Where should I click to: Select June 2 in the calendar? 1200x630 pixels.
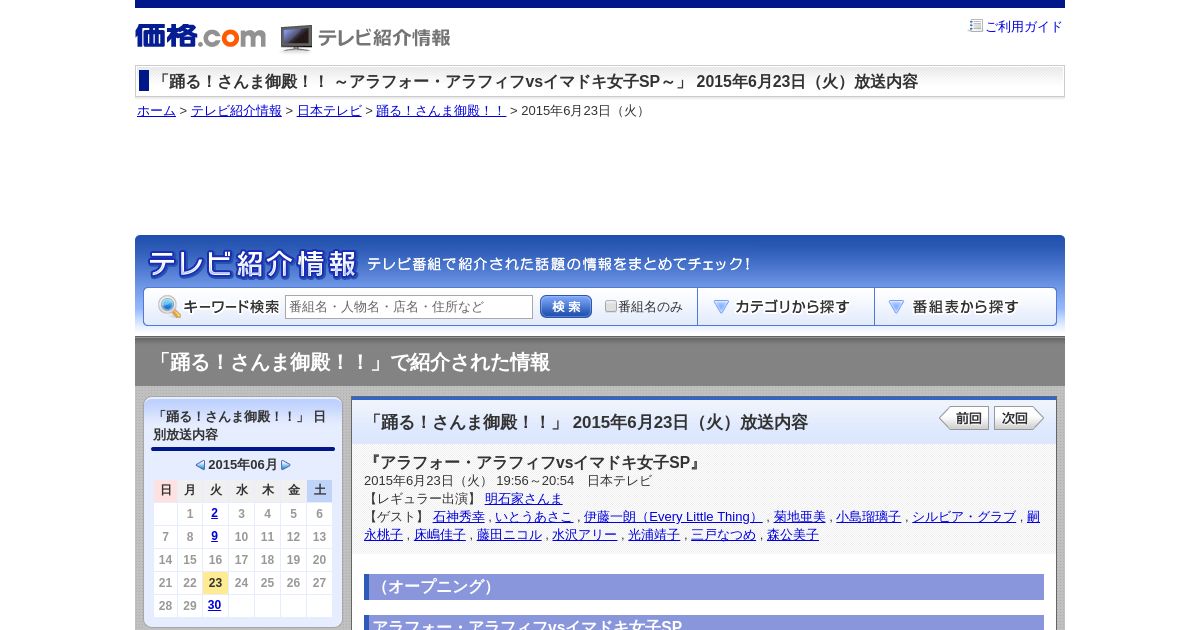(215, 514)
